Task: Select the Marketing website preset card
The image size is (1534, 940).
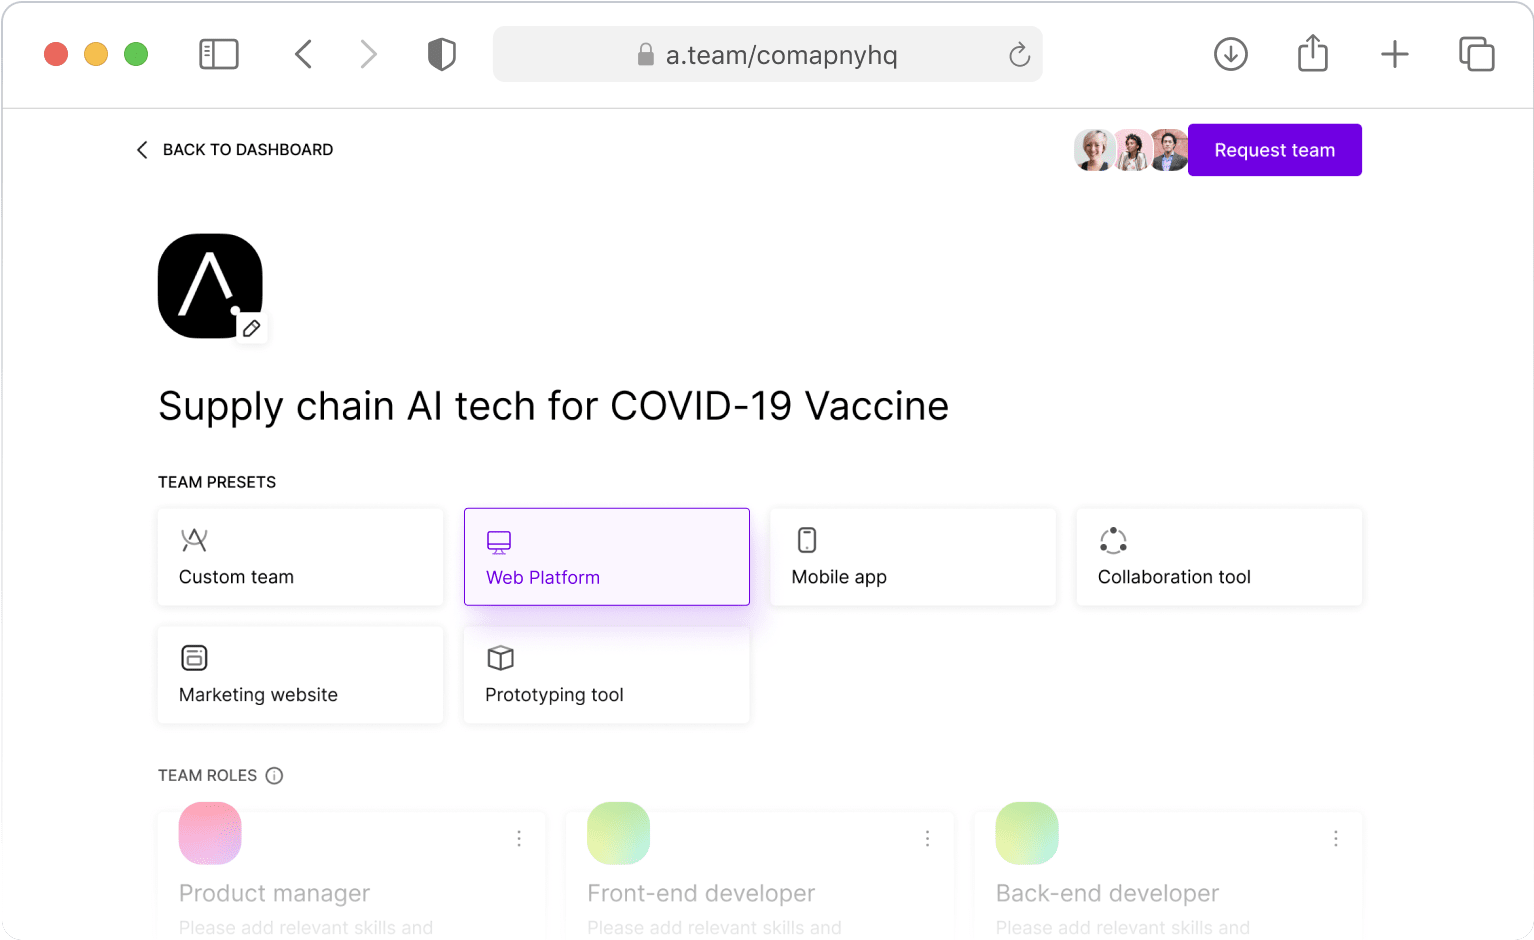Action: 300,675
